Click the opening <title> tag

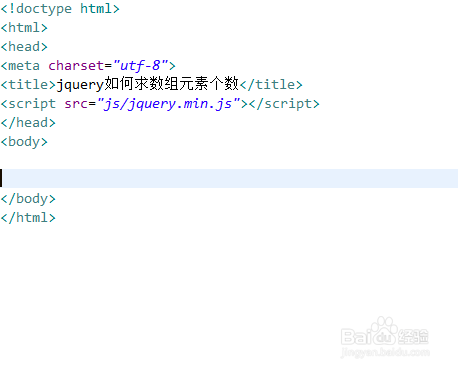(x=28, y=85)
